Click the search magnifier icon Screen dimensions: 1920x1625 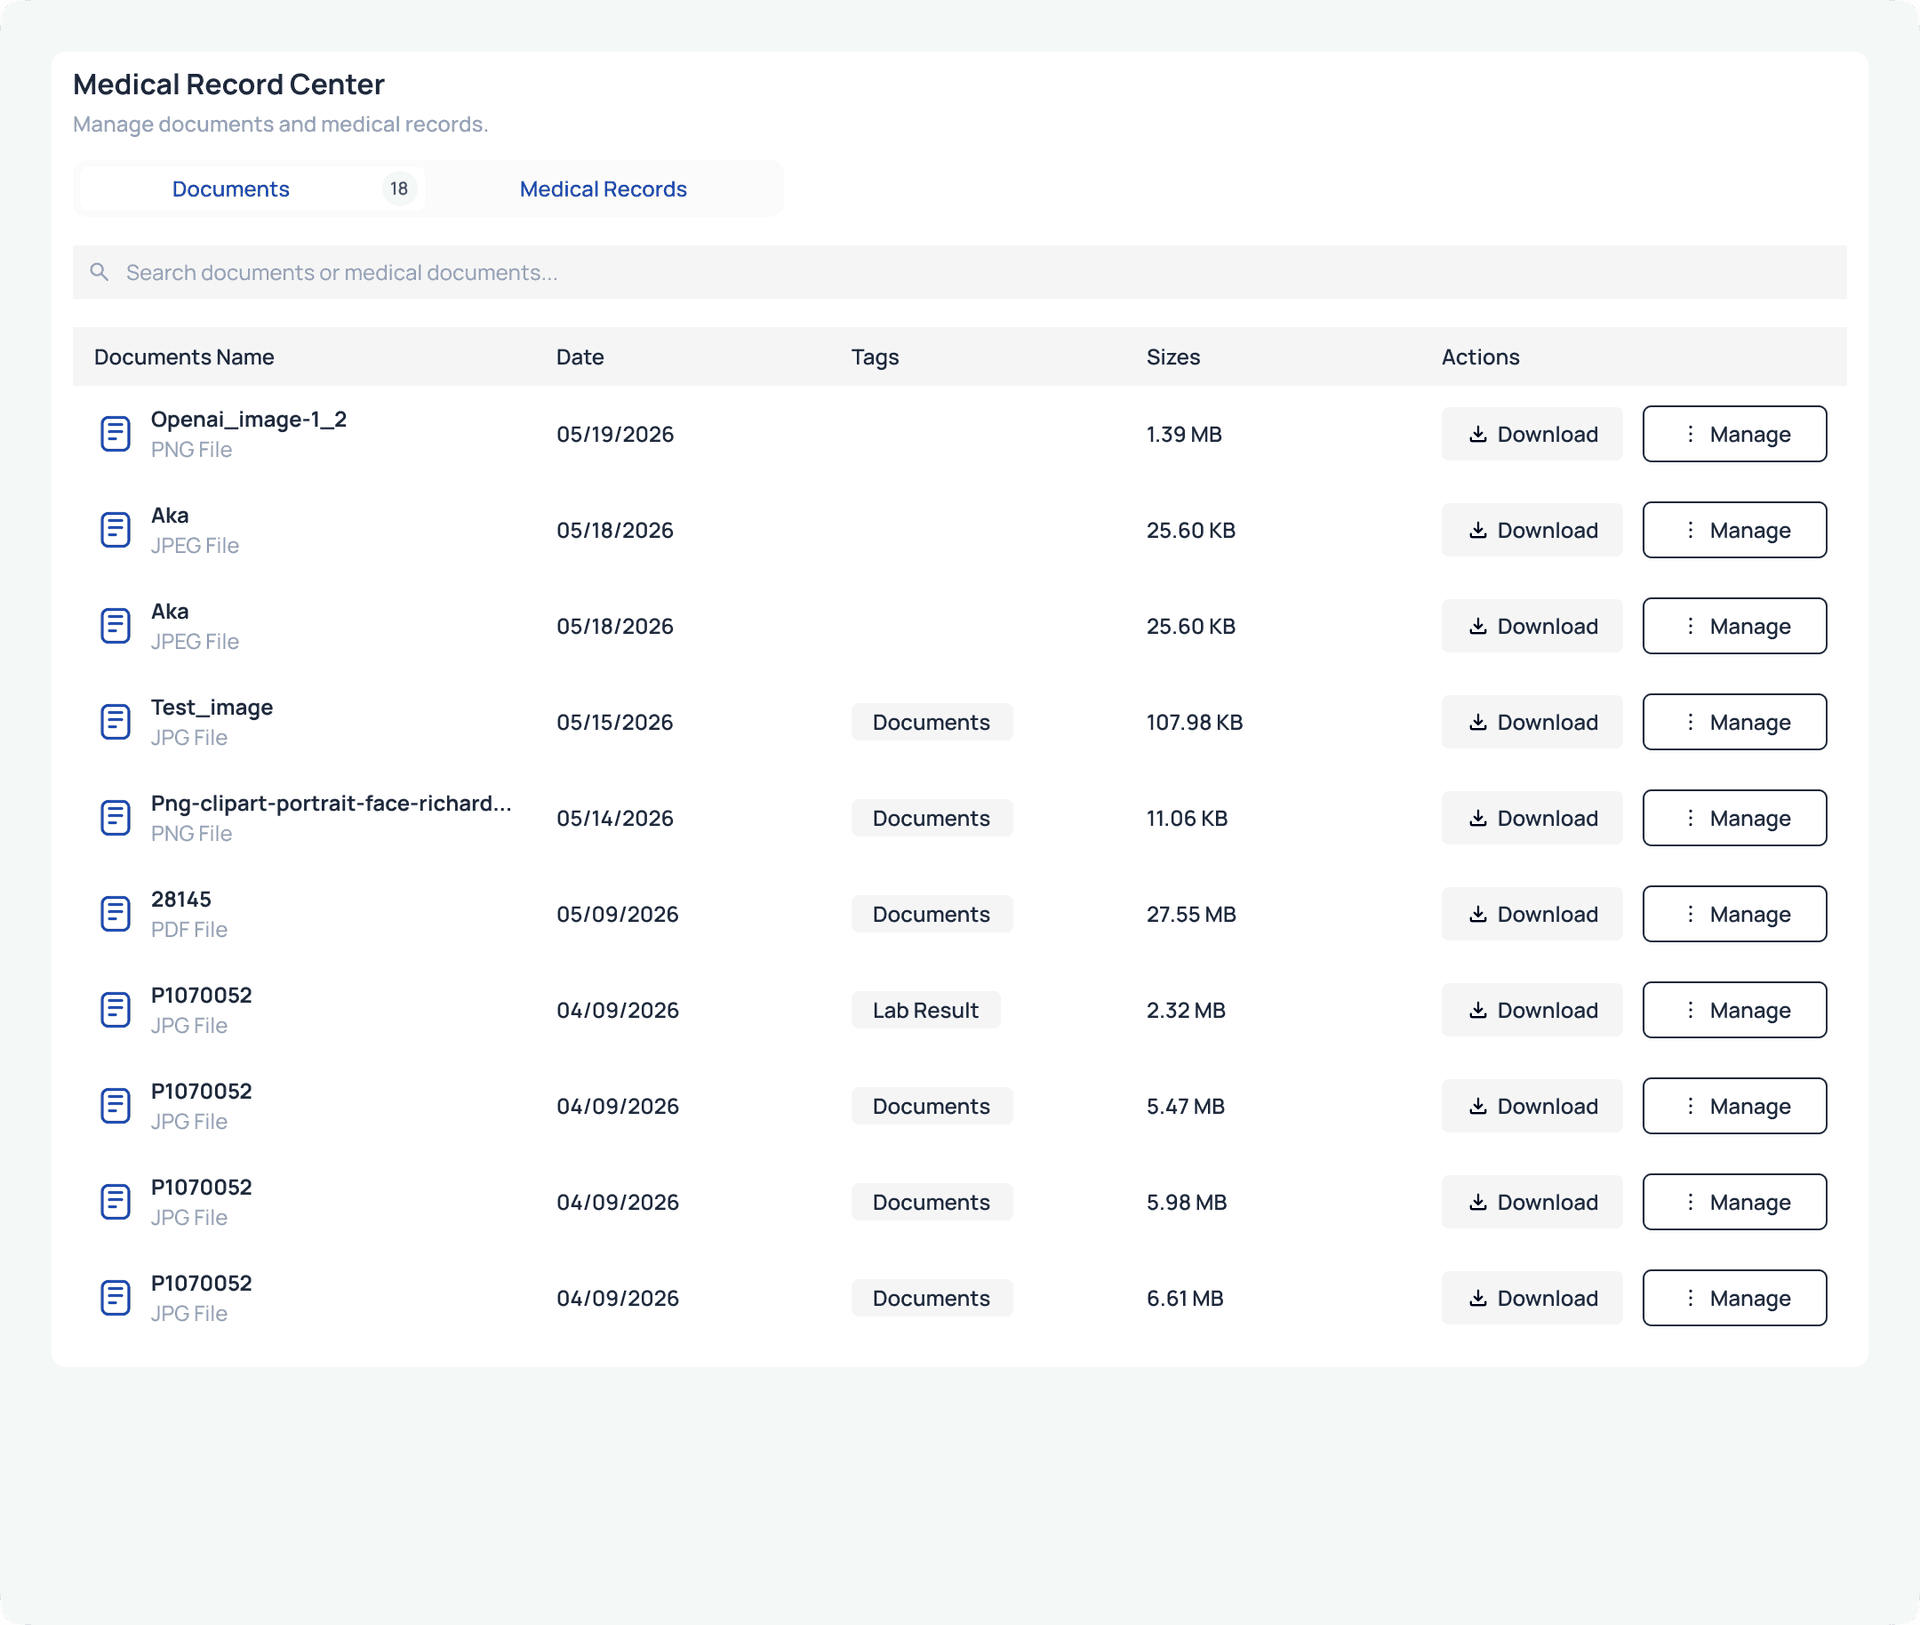pyautogui.click(x=99, y=272)
